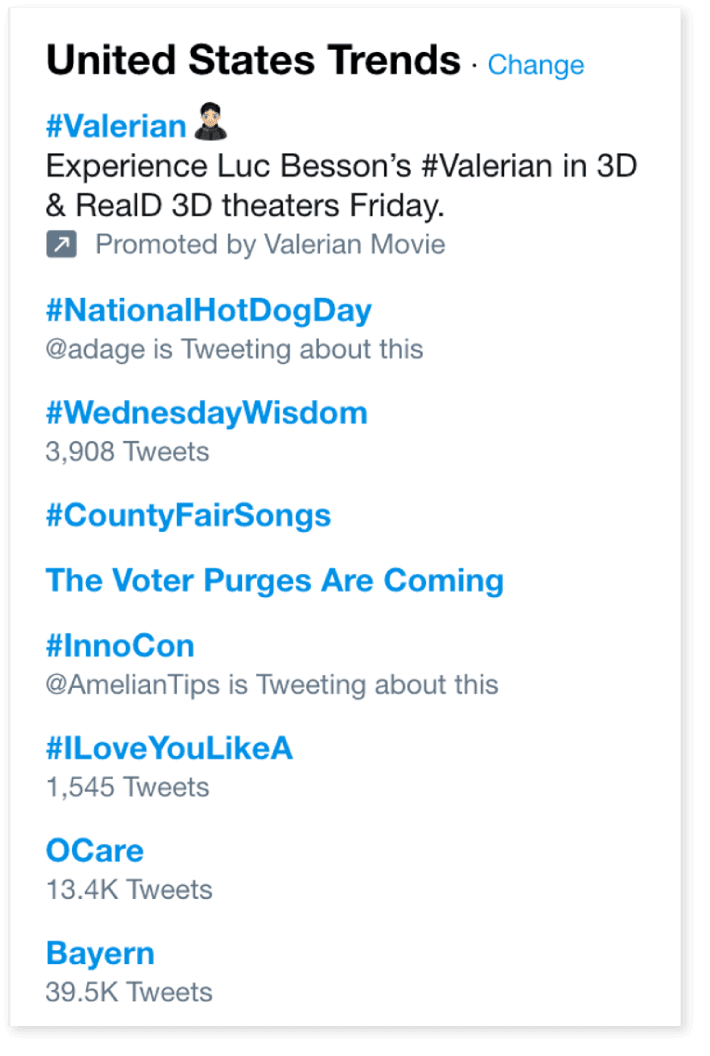Viewport: 710px width, 1056px height.
Task: Click the Valerian 3D theaters promo description
Action: pos(340,185)
